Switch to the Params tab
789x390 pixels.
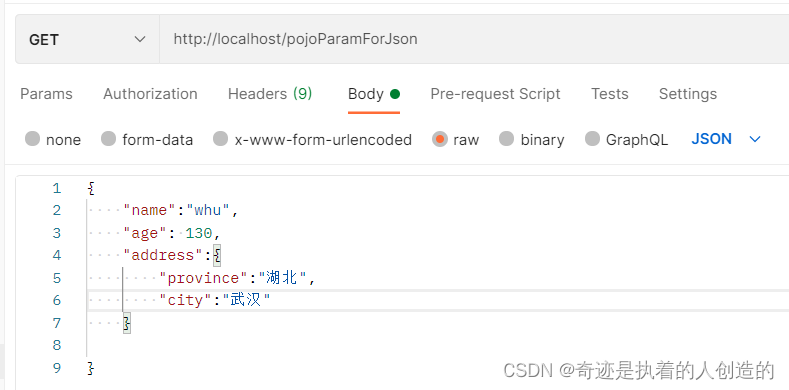(x=46, y=94)
